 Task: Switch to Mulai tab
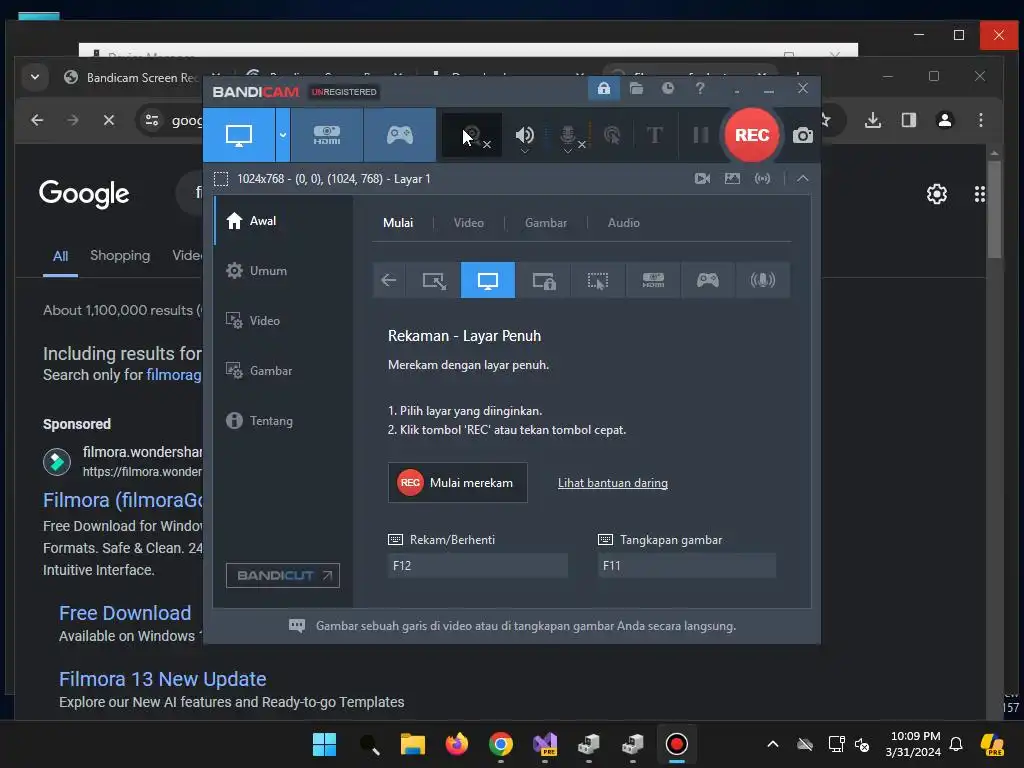(x=398, y=223)
